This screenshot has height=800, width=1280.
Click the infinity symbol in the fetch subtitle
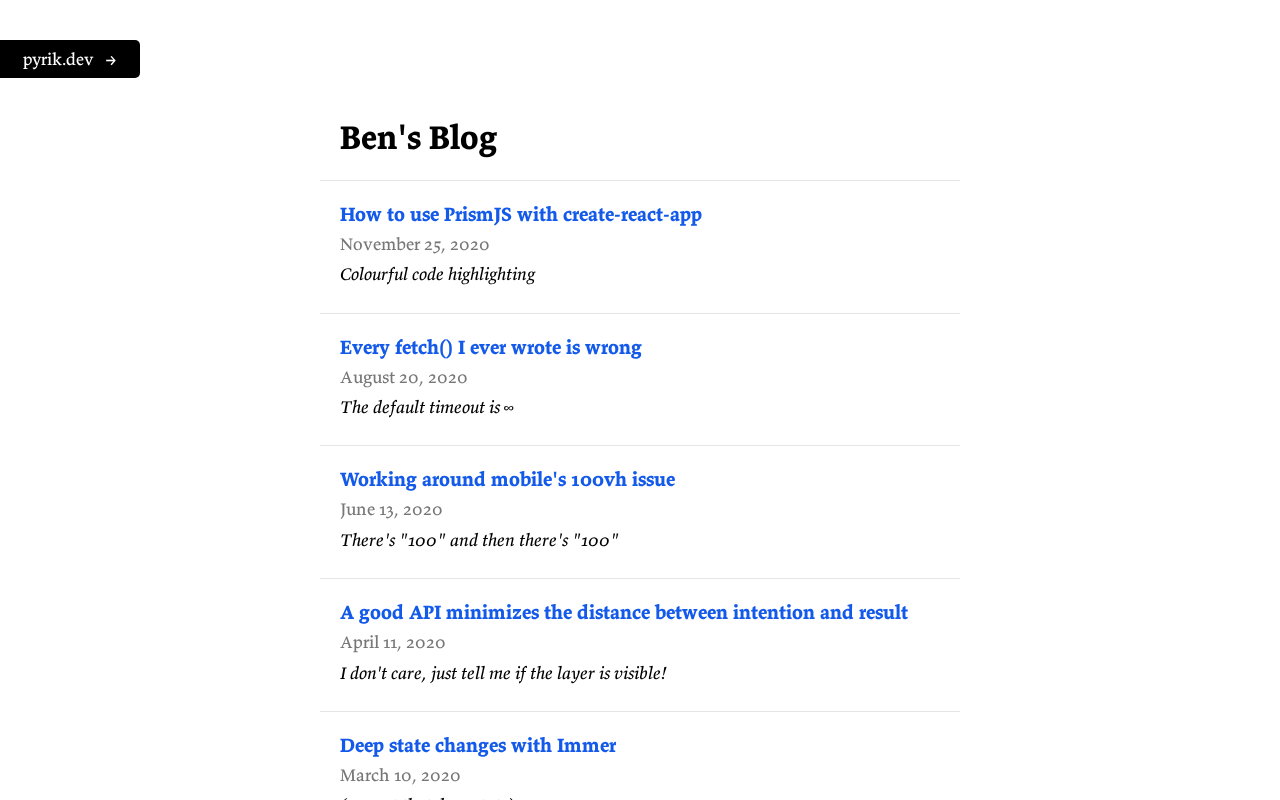coord(508,408)
